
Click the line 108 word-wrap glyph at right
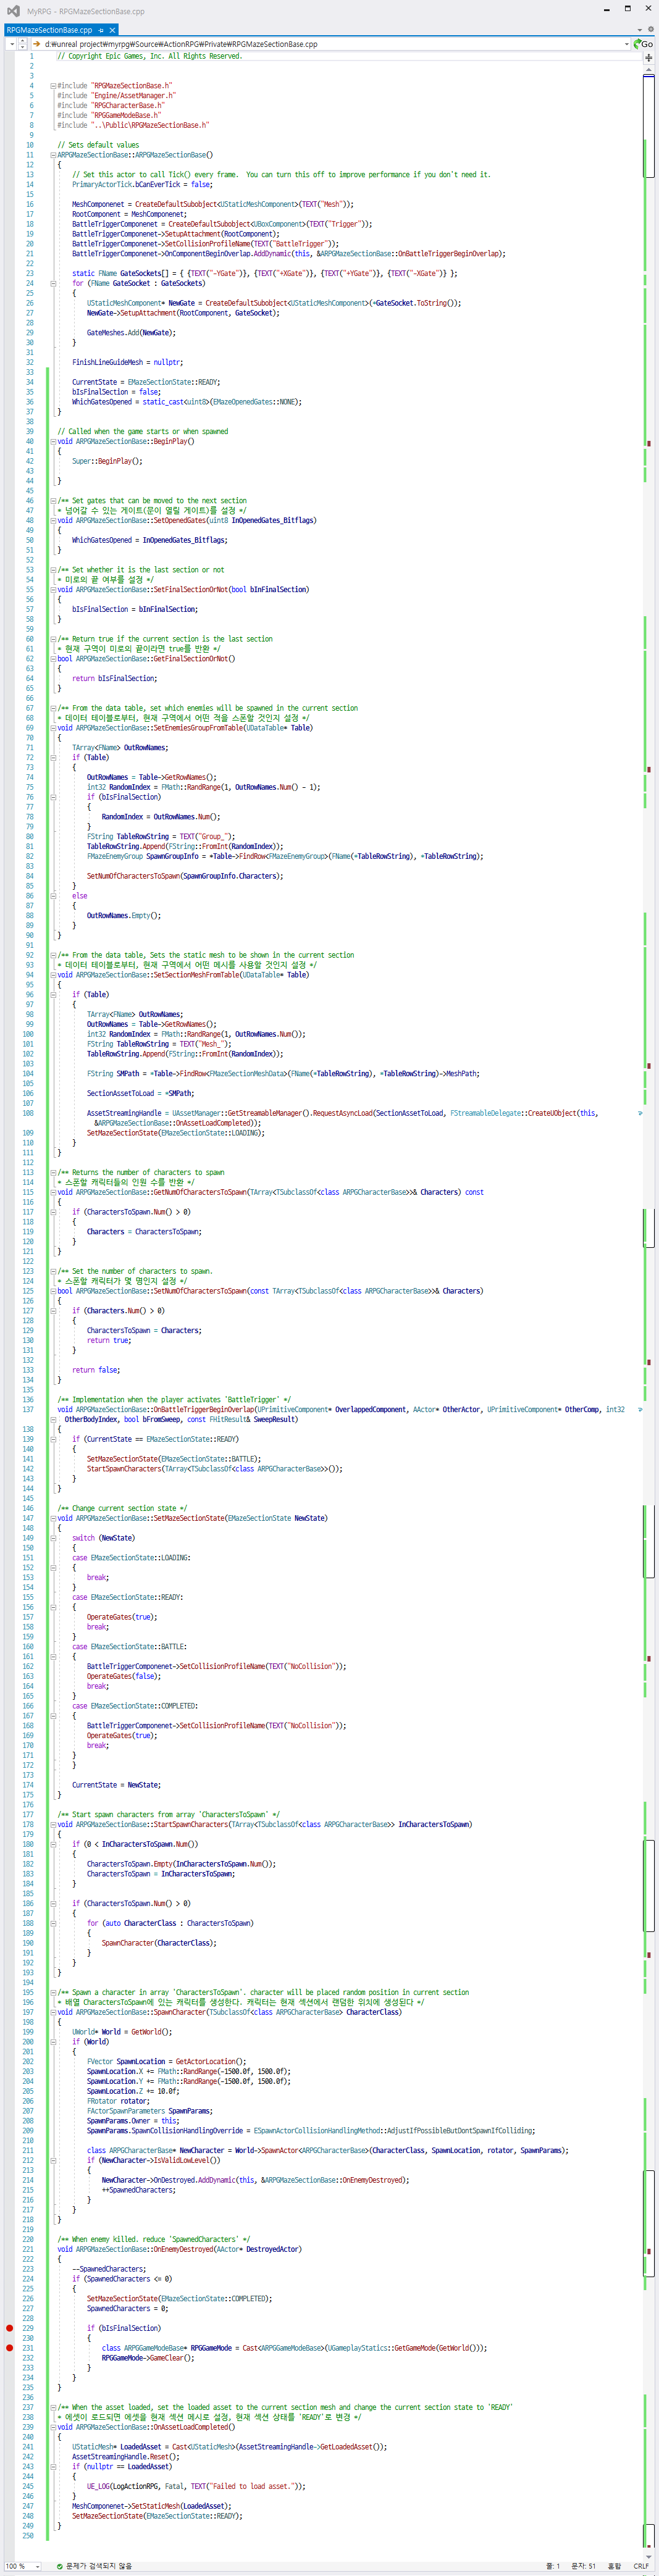click(640, 1113)
